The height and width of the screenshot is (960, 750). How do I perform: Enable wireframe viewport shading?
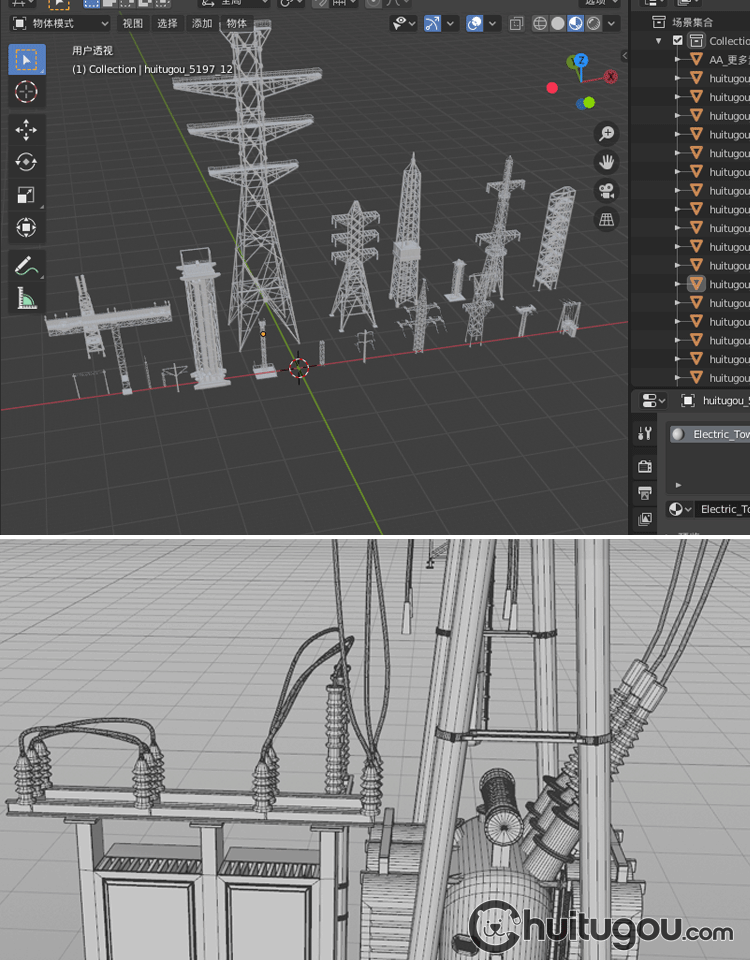pos(540,23)
